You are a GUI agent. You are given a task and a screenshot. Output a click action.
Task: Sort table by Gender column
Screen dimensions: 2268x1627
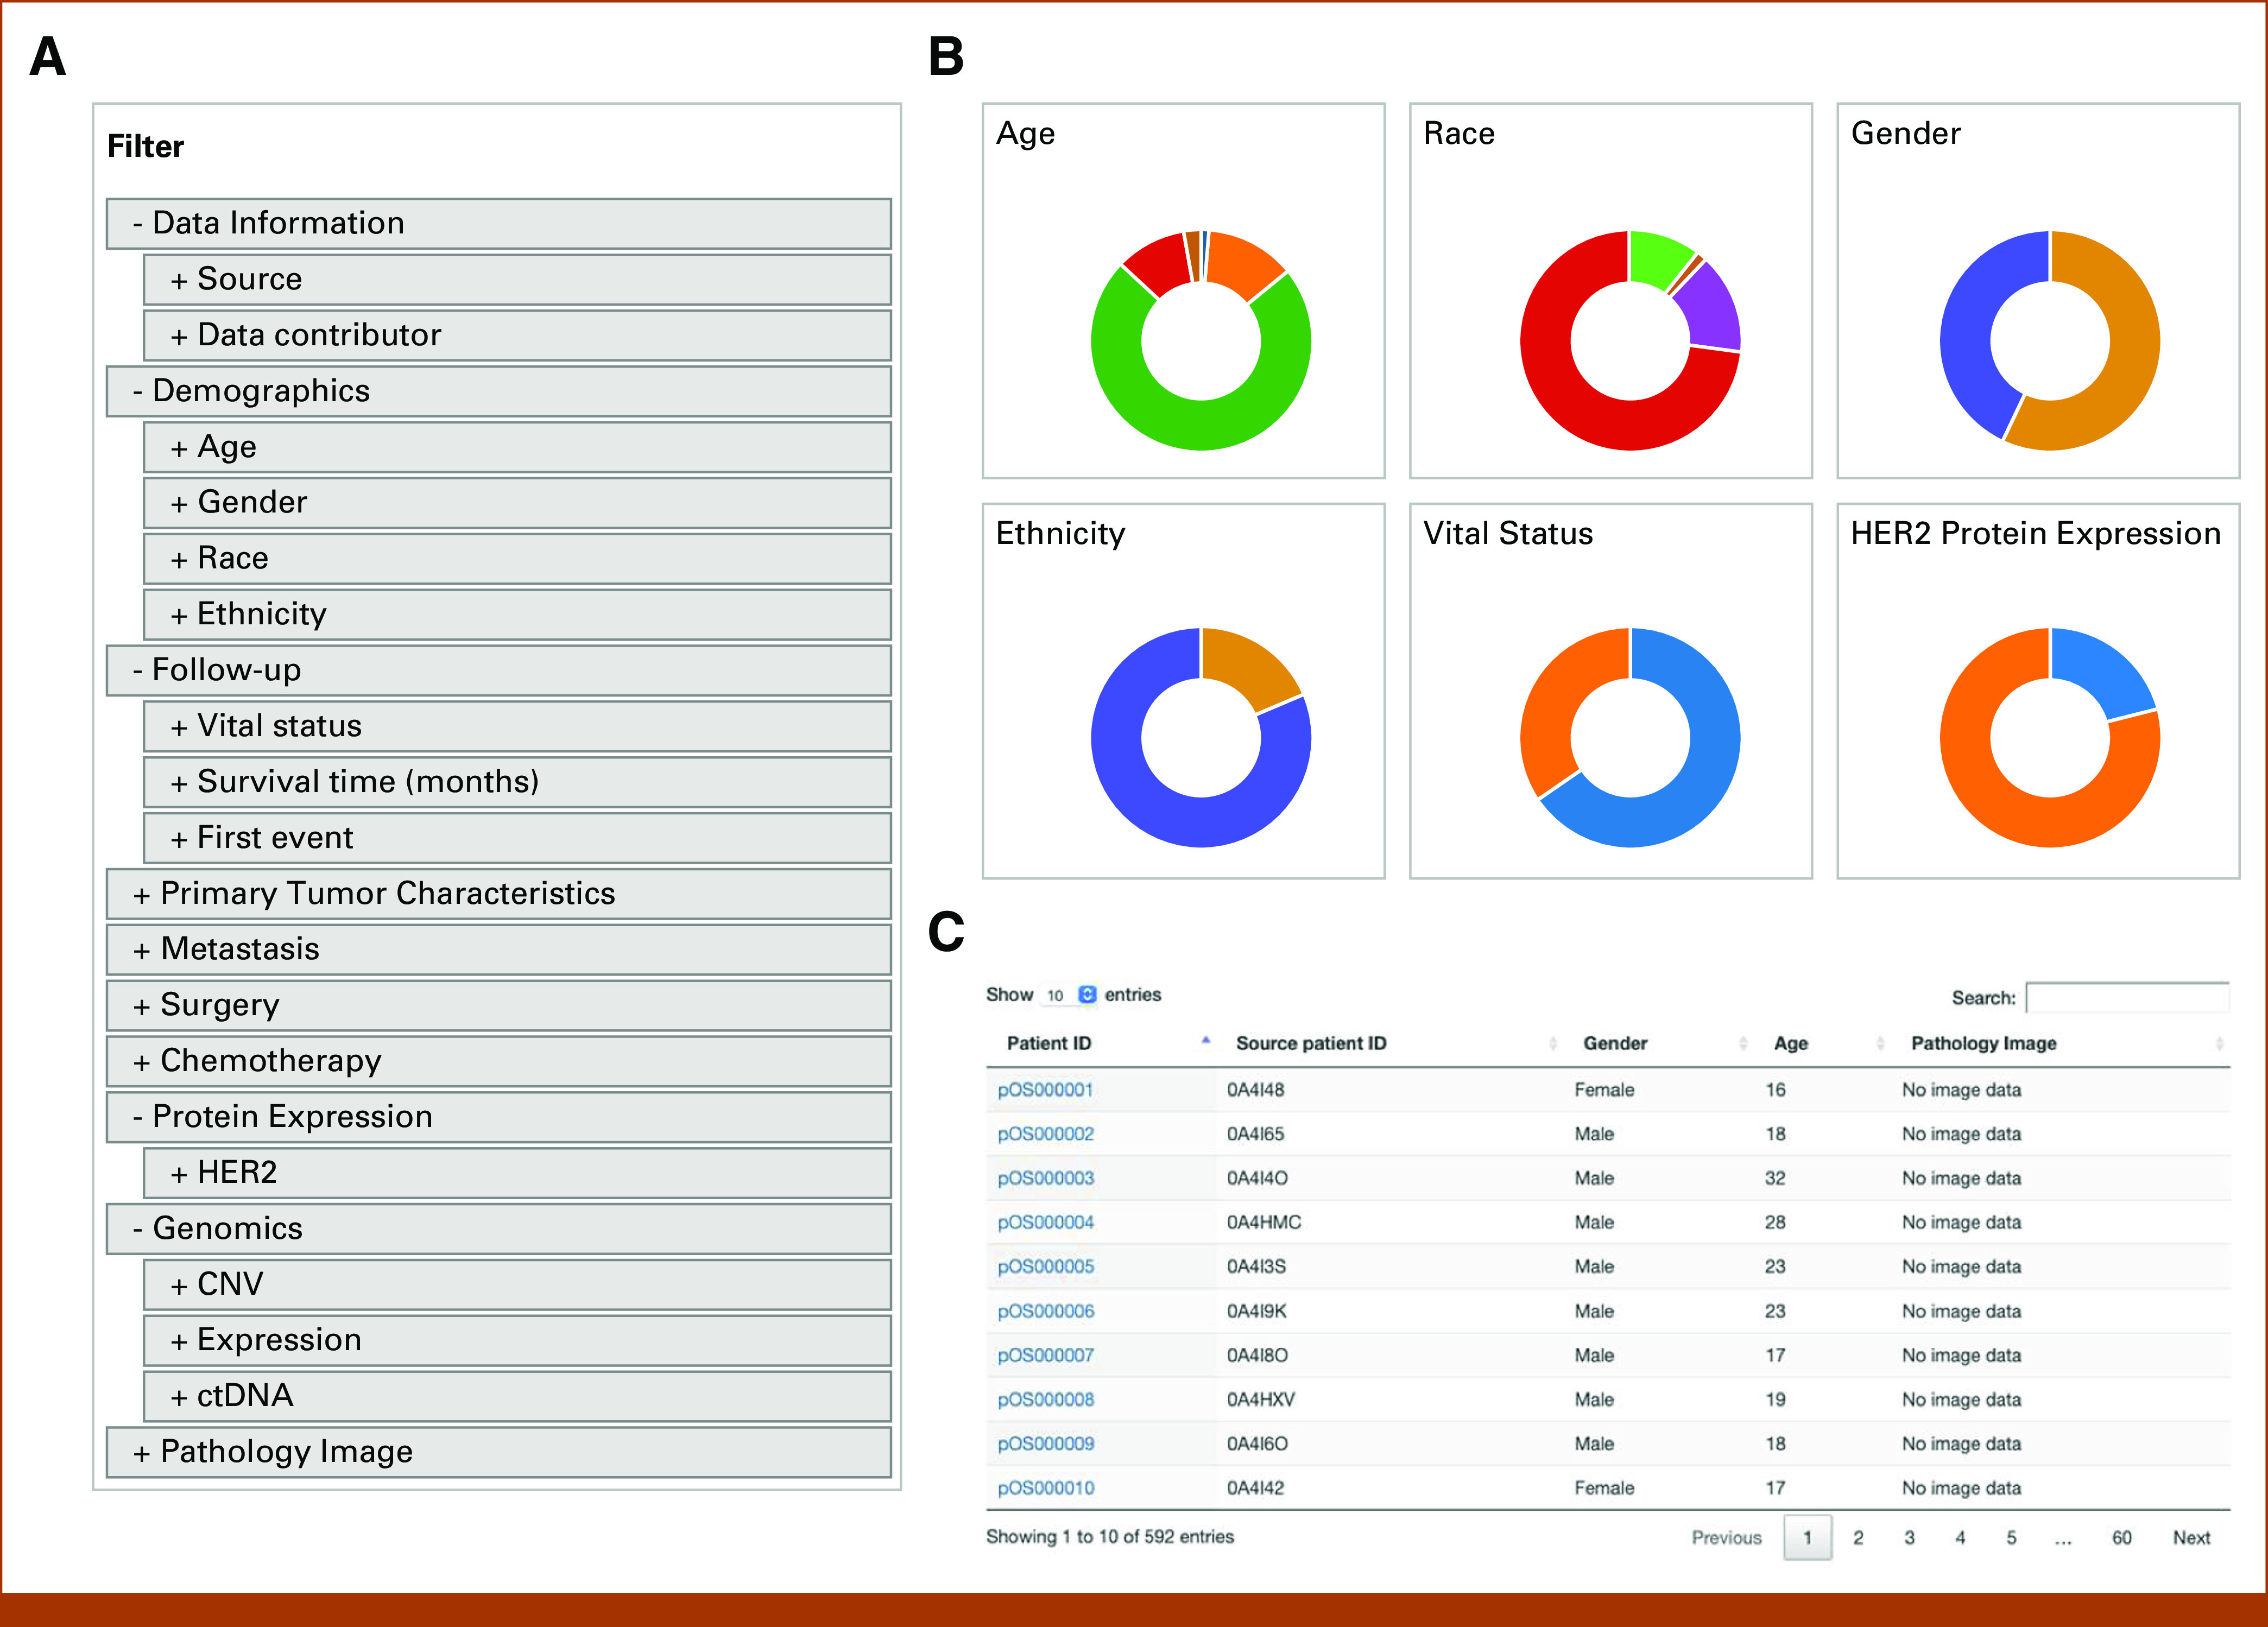(x=1615, y=1043)
